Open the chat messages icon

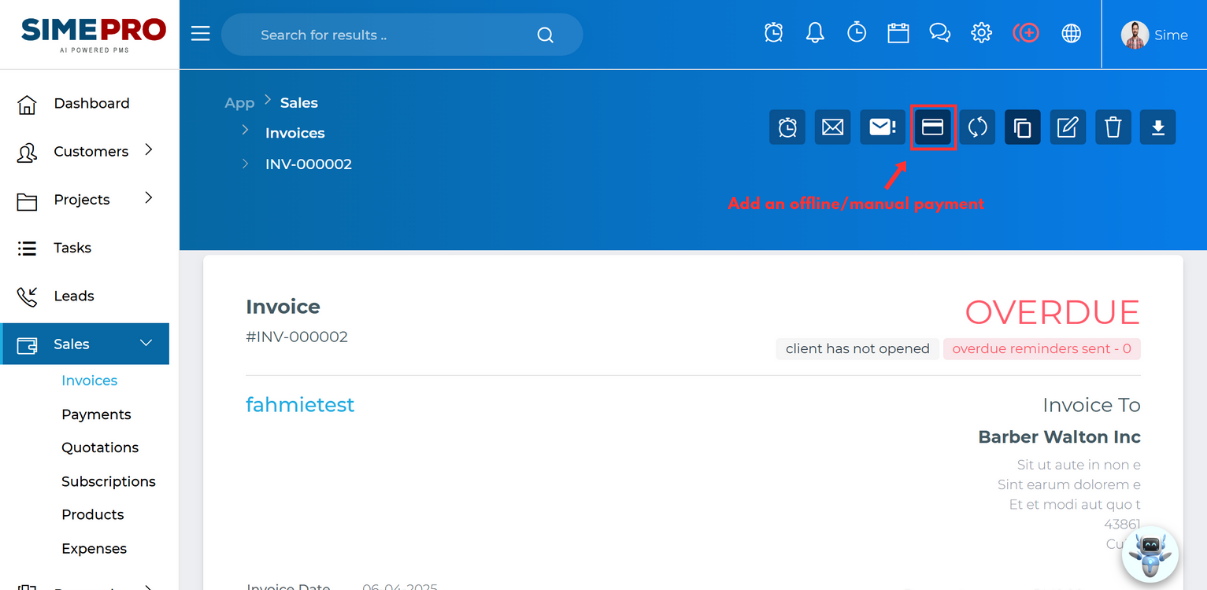click(x=940, y=33)
